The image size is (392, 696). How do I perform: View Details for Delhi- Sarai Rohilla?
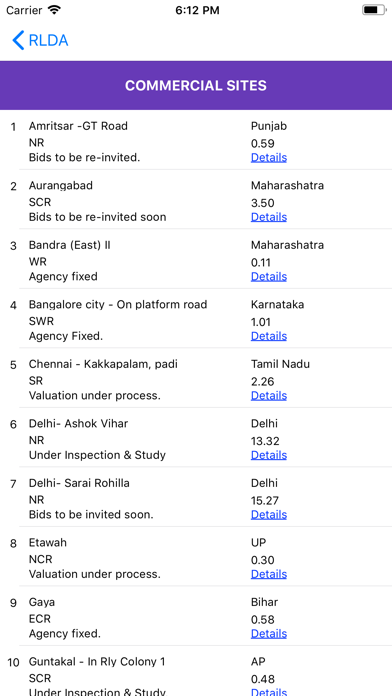point(269,514)
